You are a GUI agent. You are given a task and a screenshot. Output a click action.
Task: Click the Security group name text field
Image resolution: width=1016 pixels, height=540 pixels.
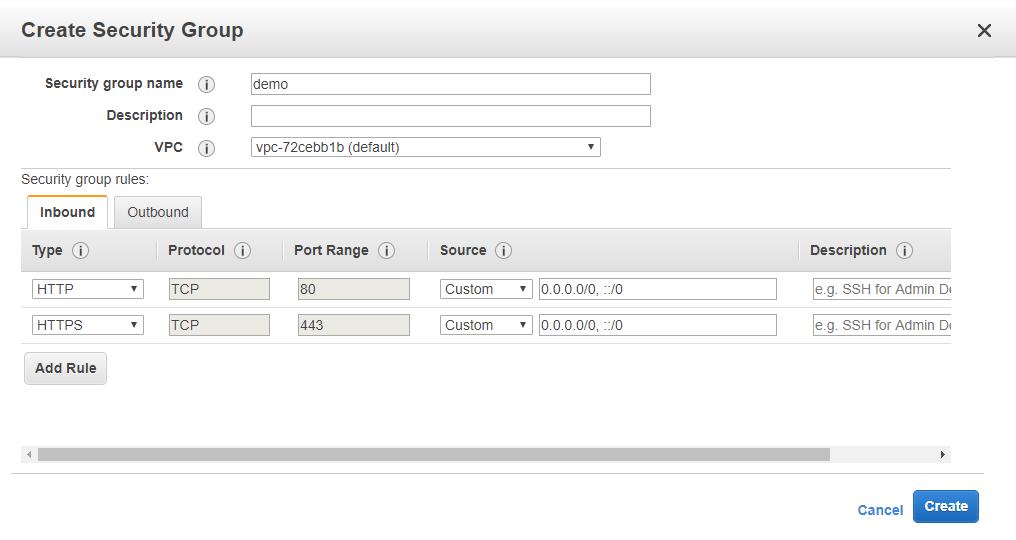pyautogui.click(x=450, y=84)
